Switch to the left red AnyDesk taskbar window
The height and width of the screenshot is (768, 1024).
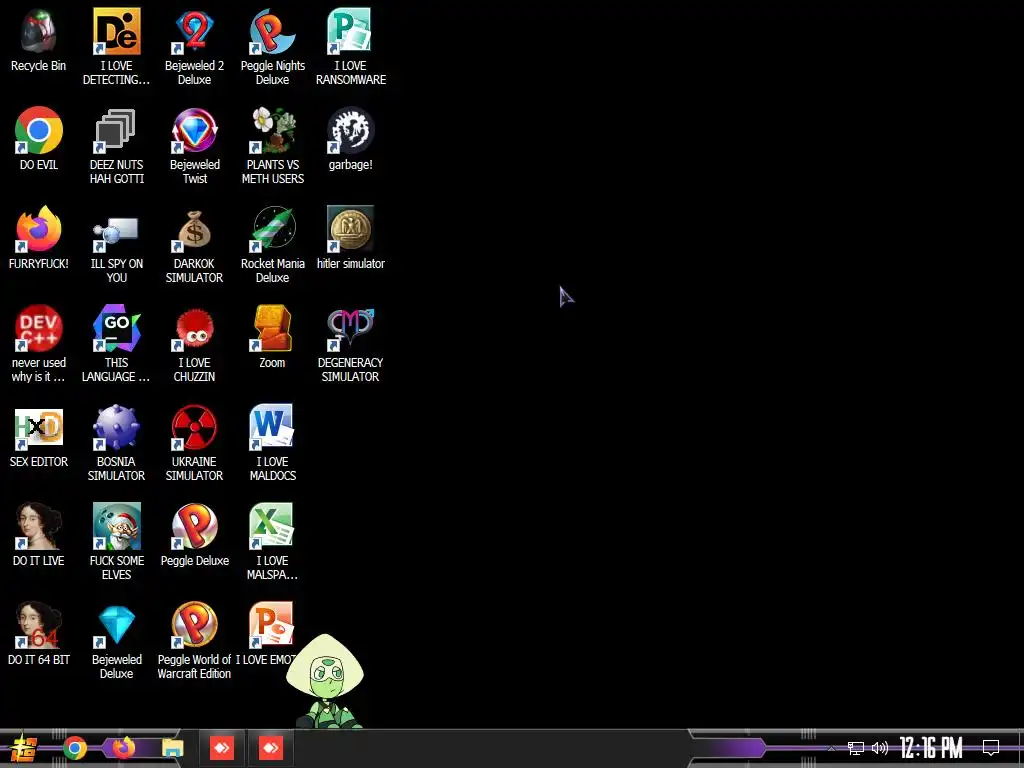pyautogui.click(x=221, y=748)
